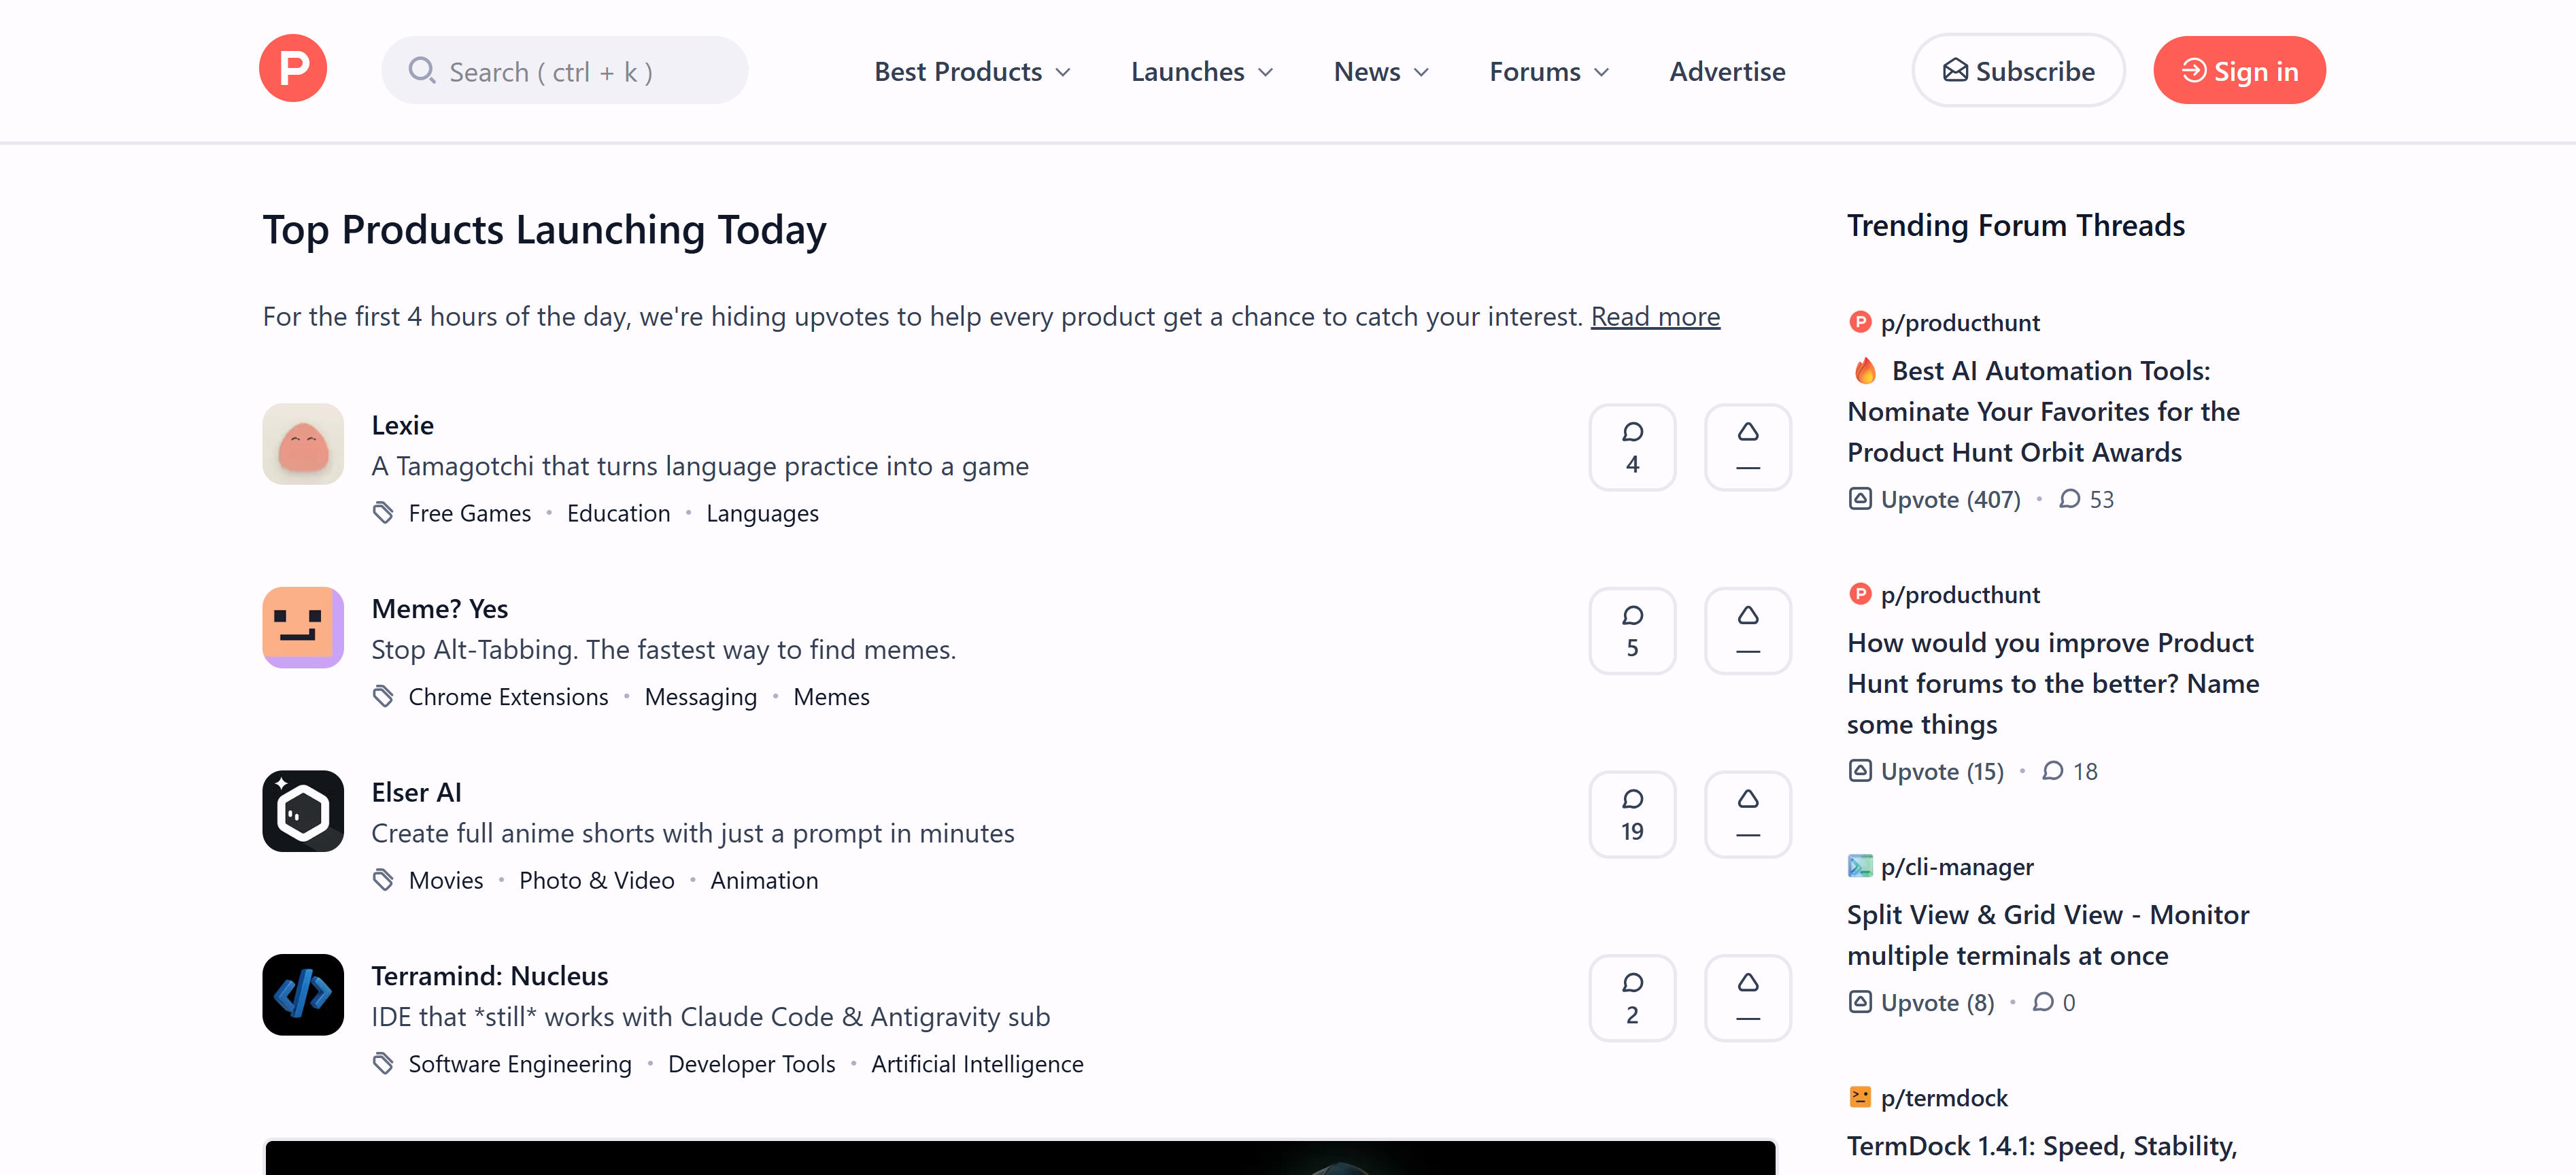Open comments for Lexie
The width and height of the screenshot is (2576, 1175).
1632,447
